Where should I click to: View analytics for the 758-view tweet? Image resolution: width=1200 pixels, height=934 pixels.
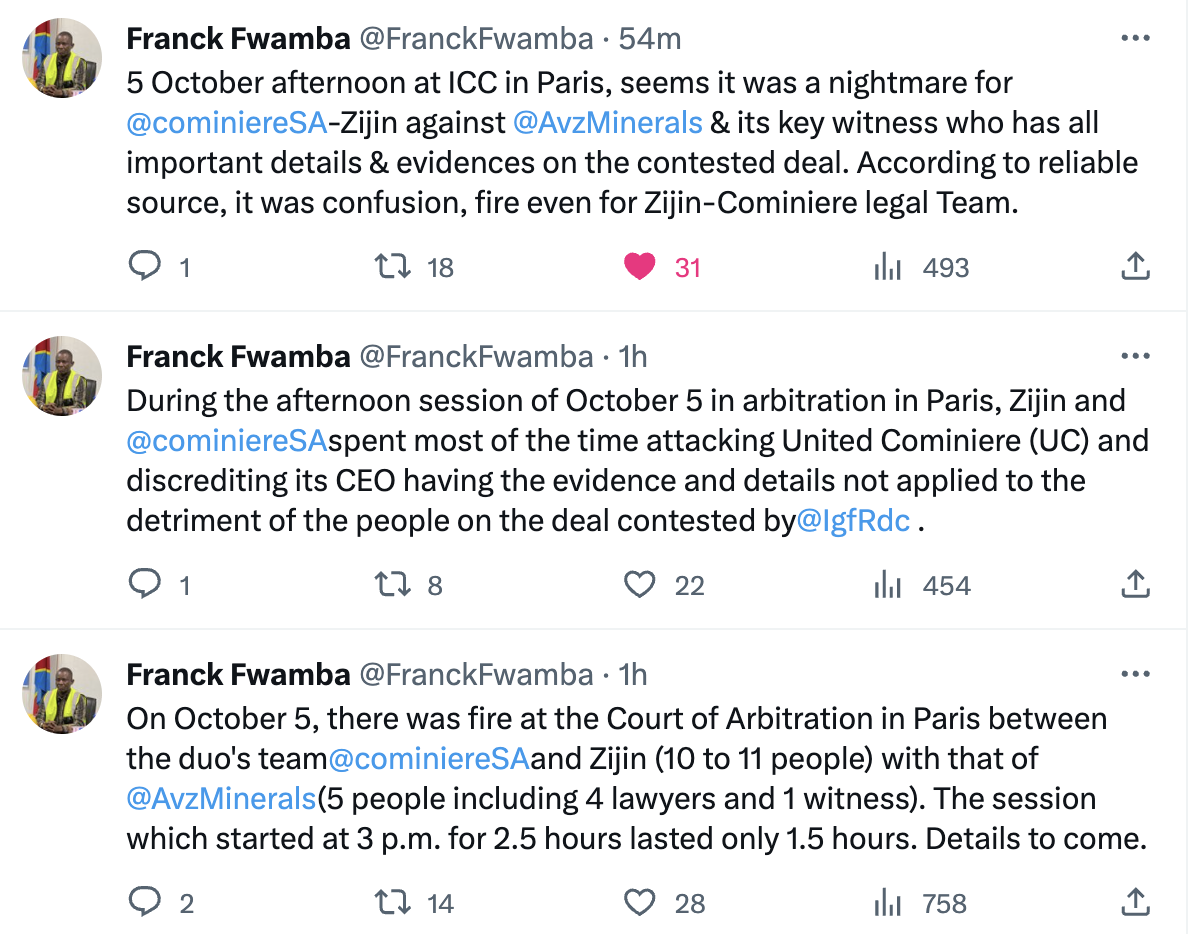pos(887,903)
